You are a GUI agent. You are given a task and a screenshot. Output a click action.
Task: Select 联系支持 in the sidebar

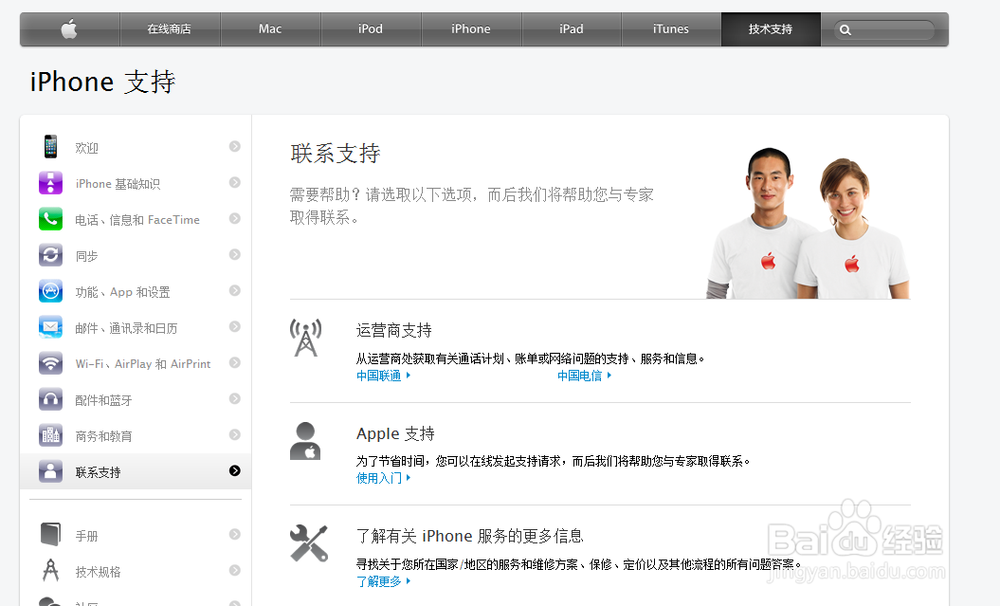pyautogui.click(x=98, y=472)
